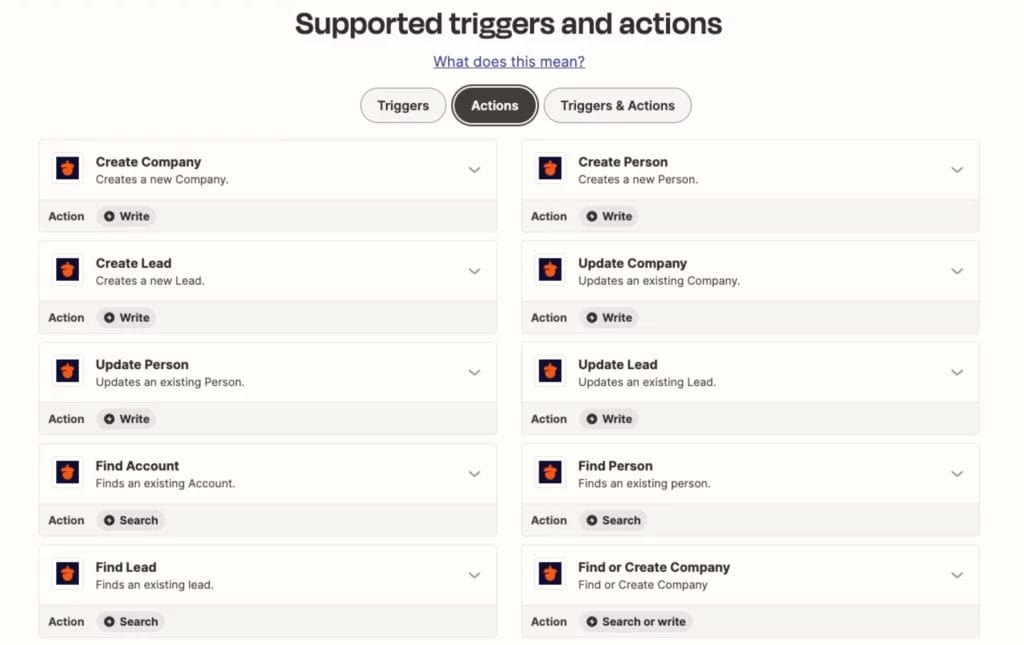Select the Triggers & Actions tab
Image resolution: width=1024 pixels, height=645 pixels.
617,105
